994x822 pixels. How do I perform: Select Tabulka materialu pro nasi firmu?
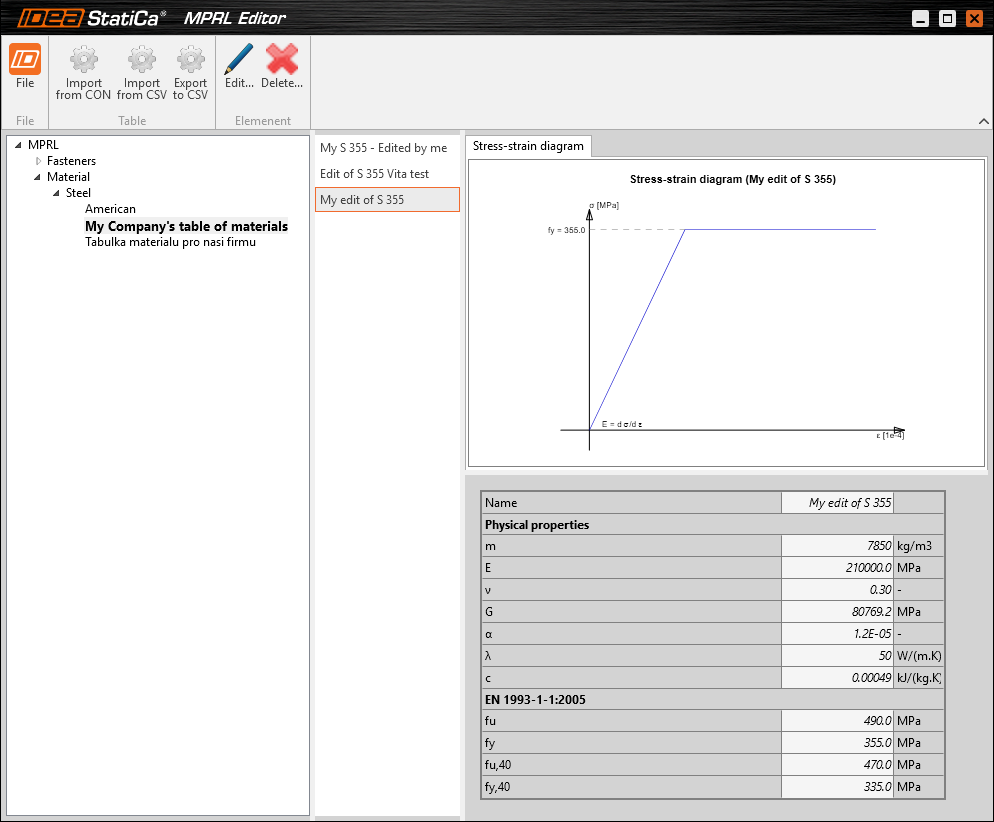pos(170,242)
